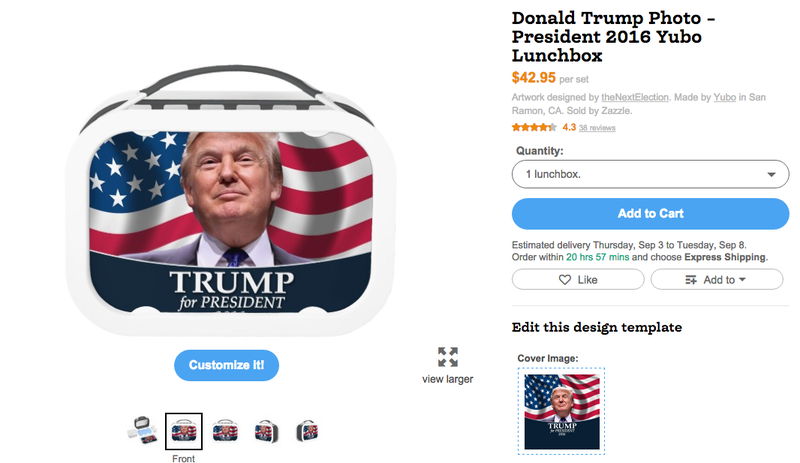Click the view larger text label
The height and width of the screenshot is (463, 800).
(x=447, y=379)
